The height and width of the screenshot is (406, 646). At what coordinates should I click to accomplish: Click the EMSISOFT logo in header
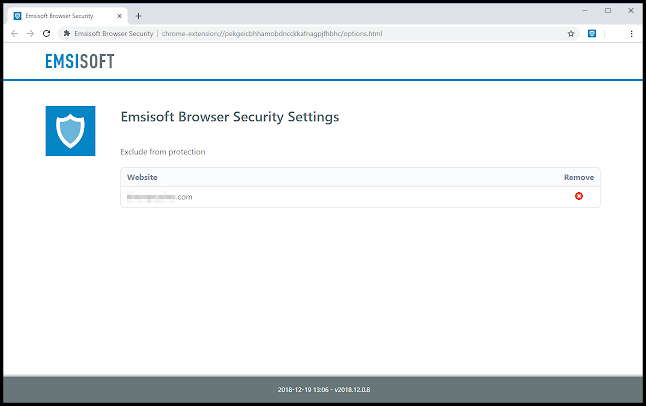[x=79, y=61]
